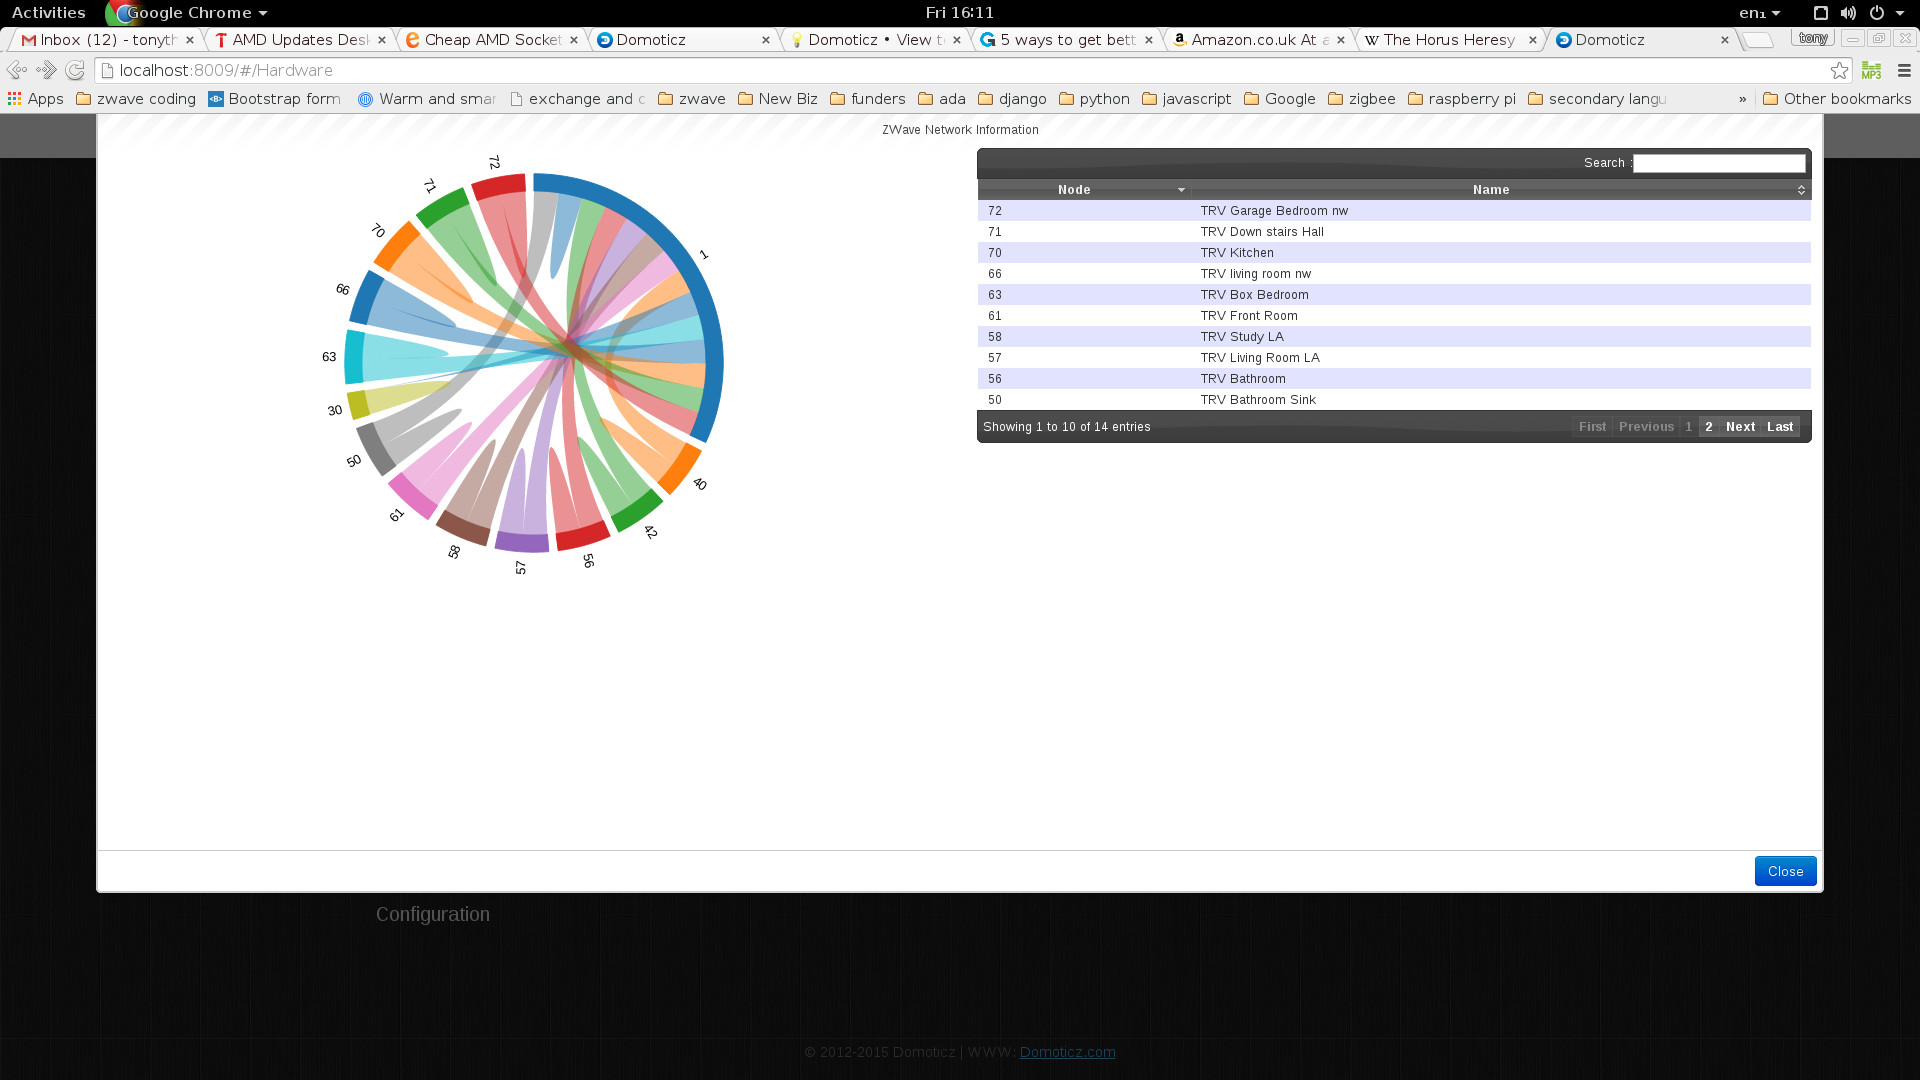1920x1080 pixels.
Task: Select TRV Study LA node row
Action: (1394, 336)
